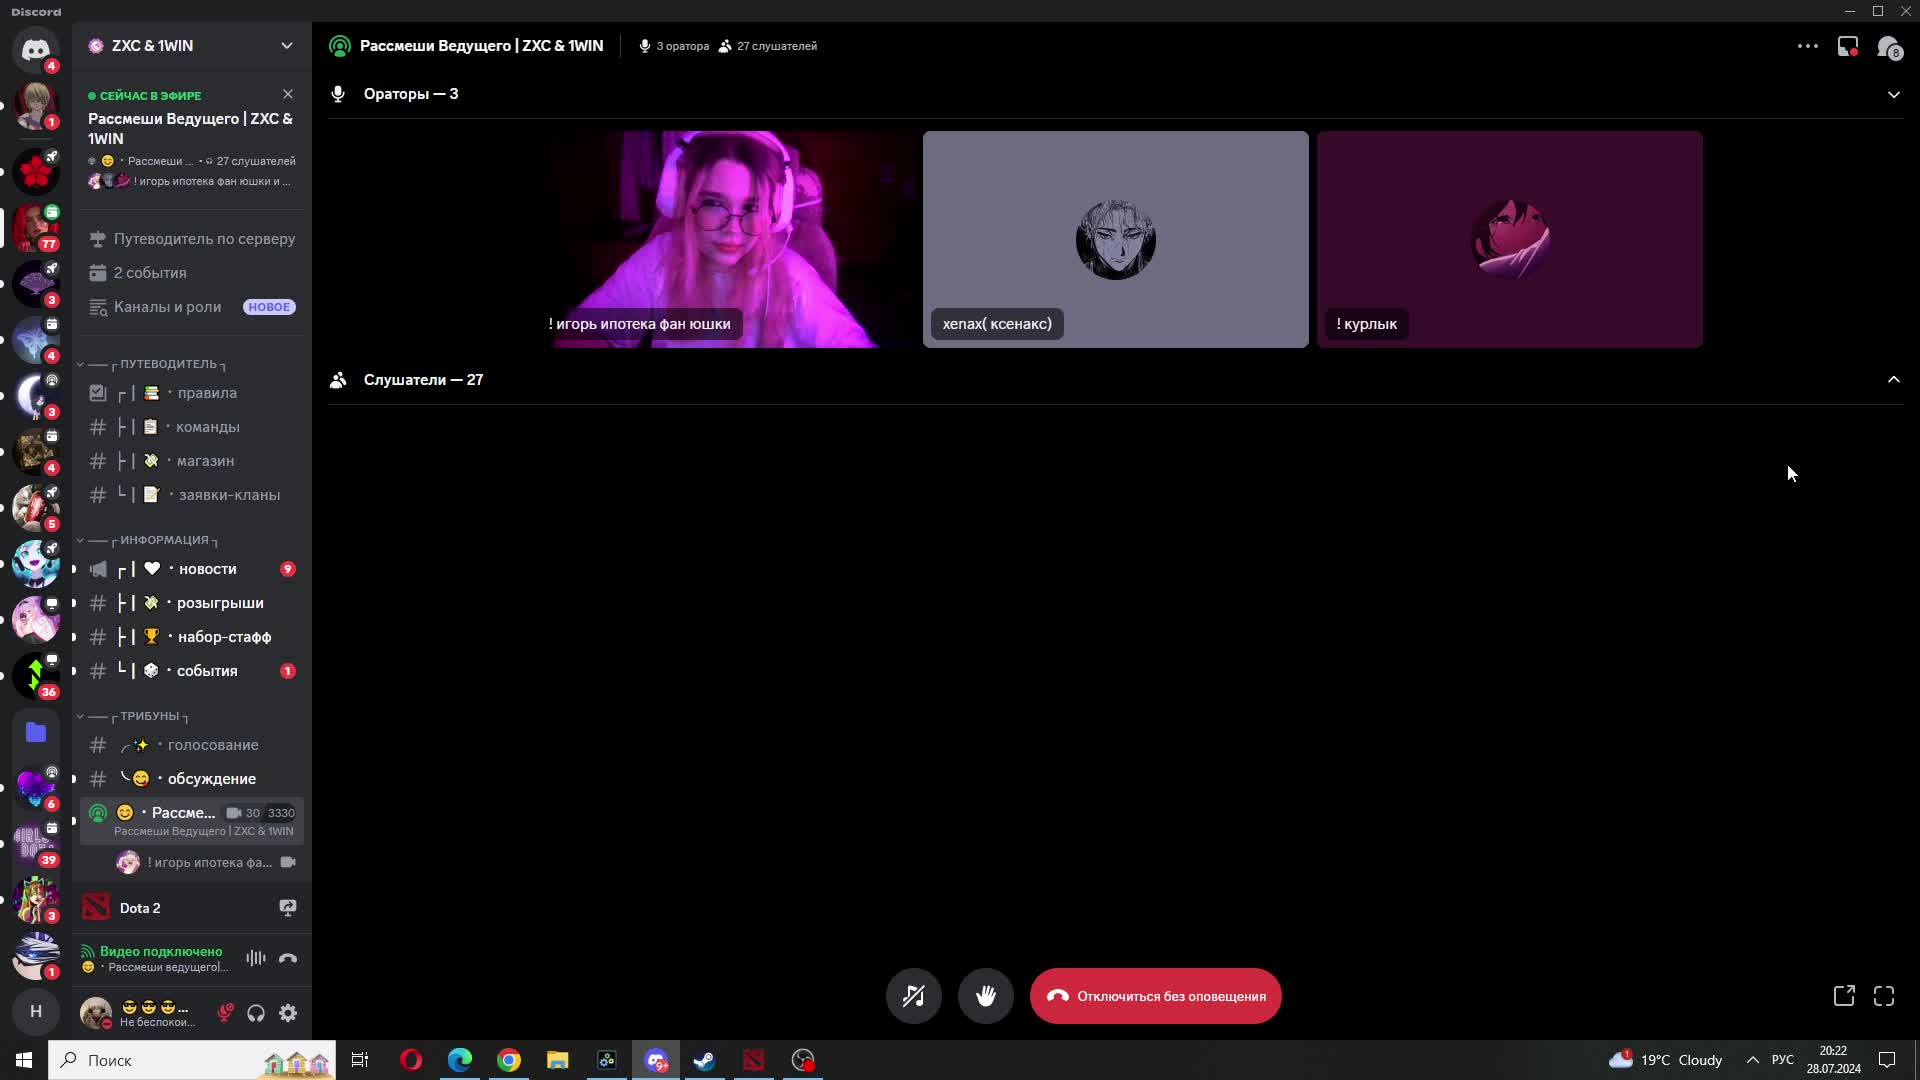Open the события channel
This screenshot has height=1080, width=1920.
pos(192,671)
